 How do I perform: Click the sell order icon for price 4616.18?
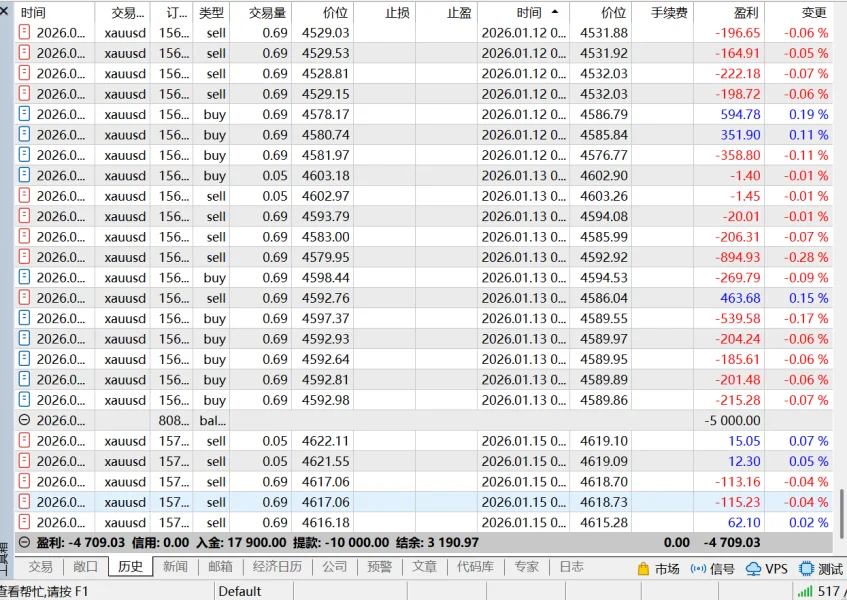pyautogui.click(x=24, y=522)
